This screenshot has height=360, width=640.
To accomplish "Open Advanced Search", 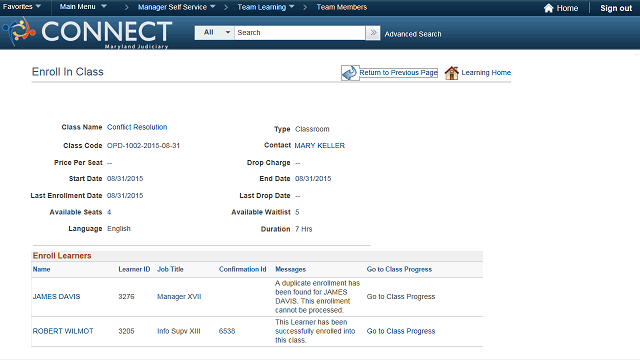I will click(413, 34).
